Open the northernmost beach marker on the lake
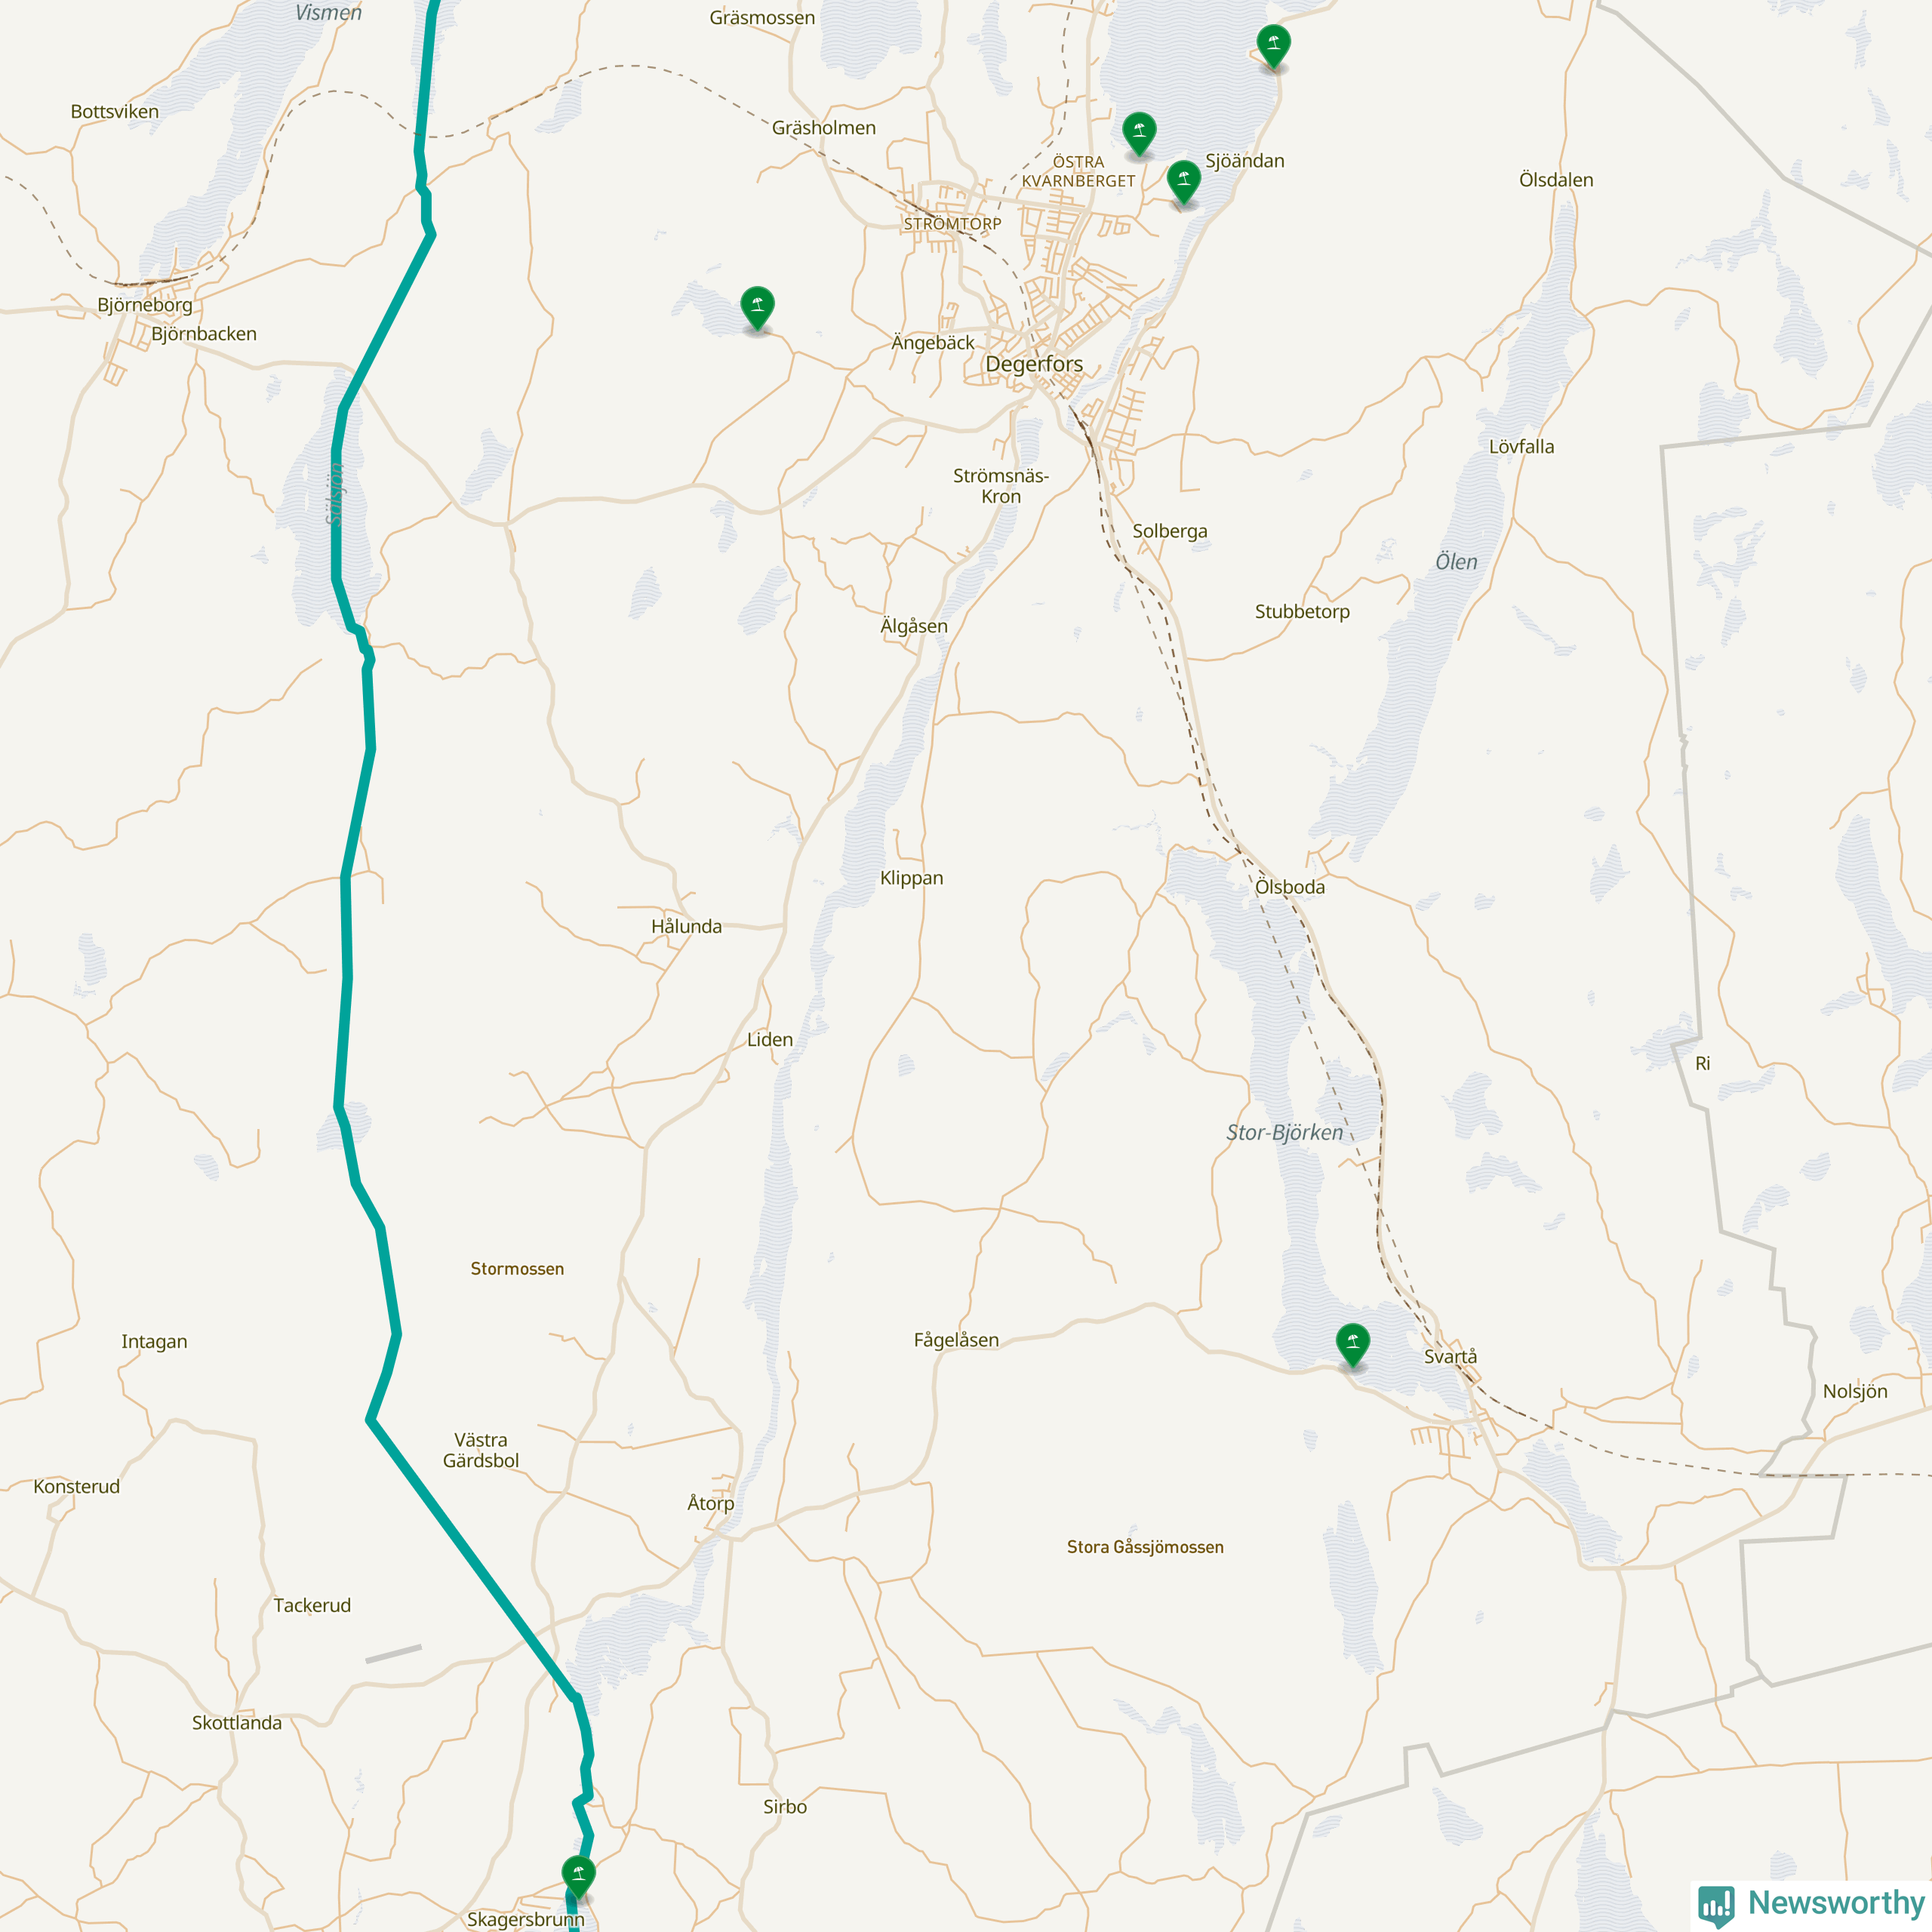 [x=1273, y=46]
